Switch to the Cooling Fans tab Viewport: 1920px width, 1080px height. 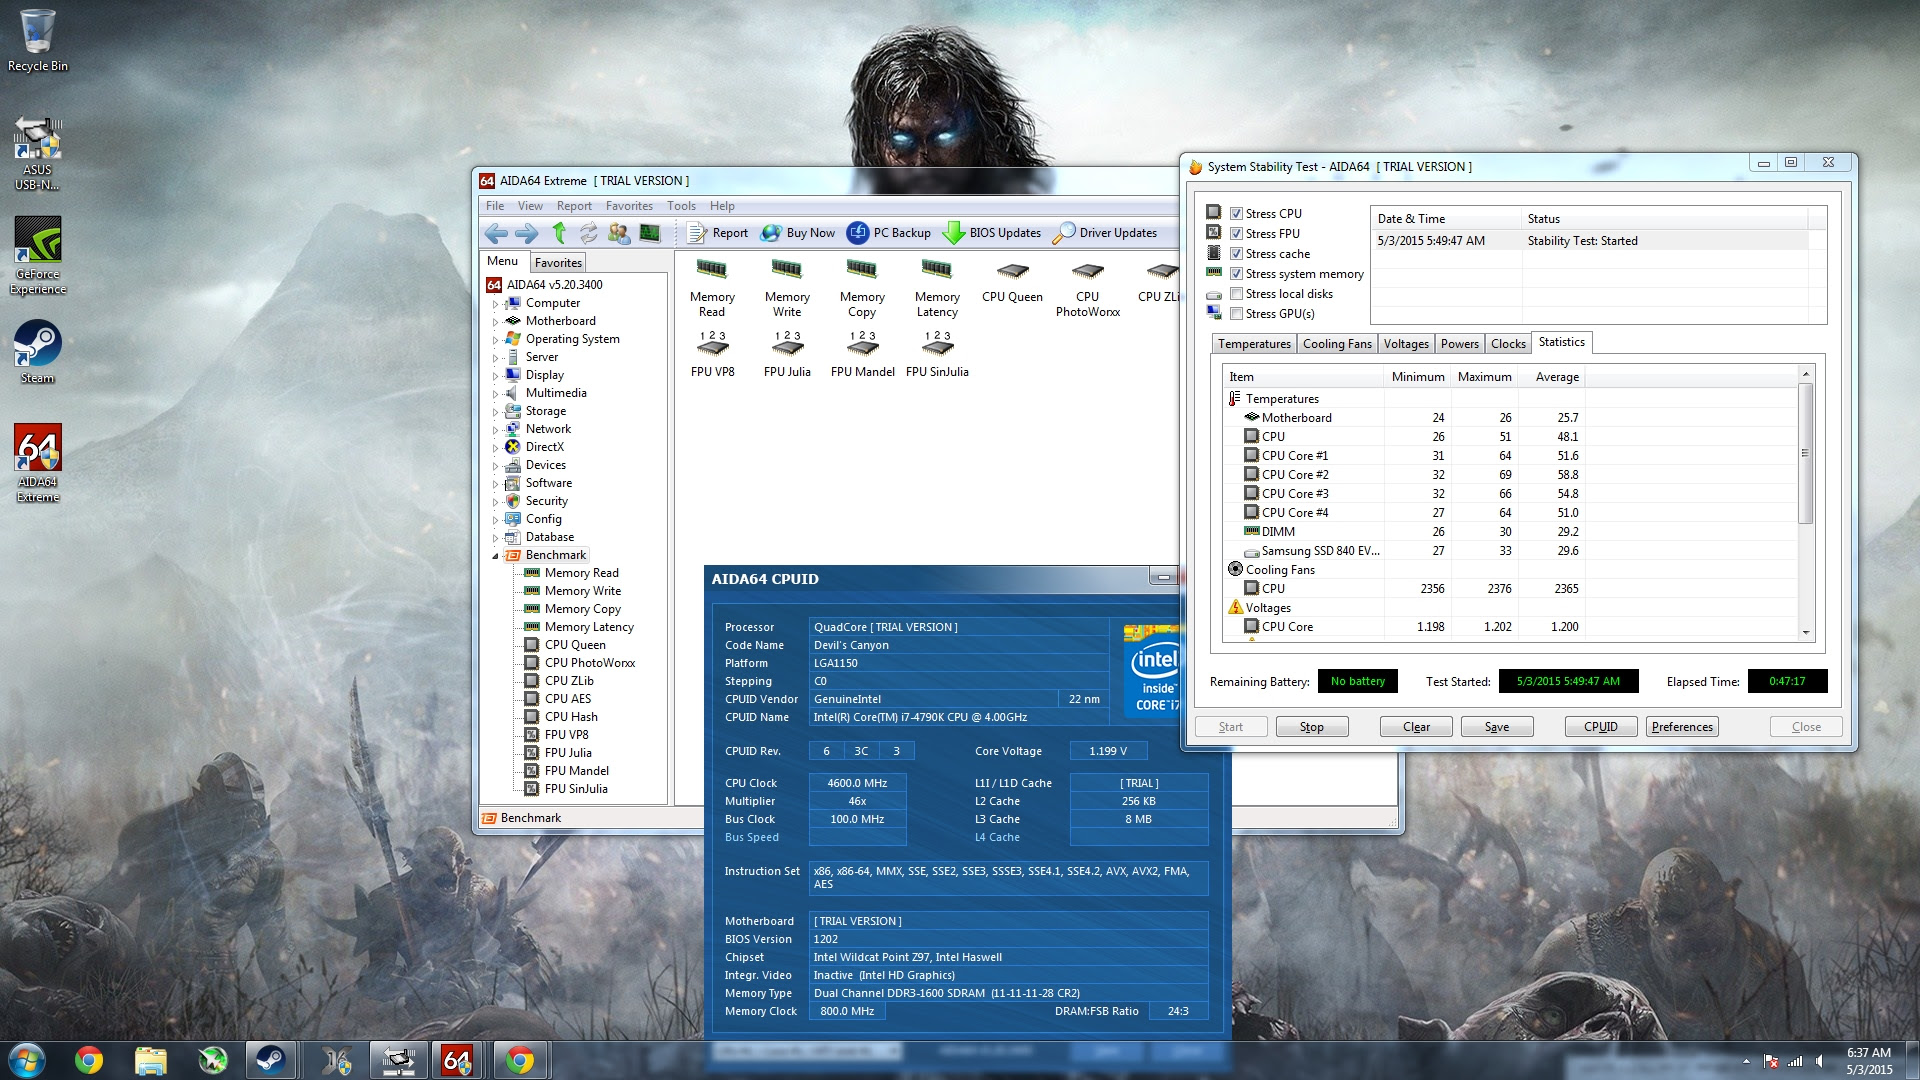click(1337, 344)
